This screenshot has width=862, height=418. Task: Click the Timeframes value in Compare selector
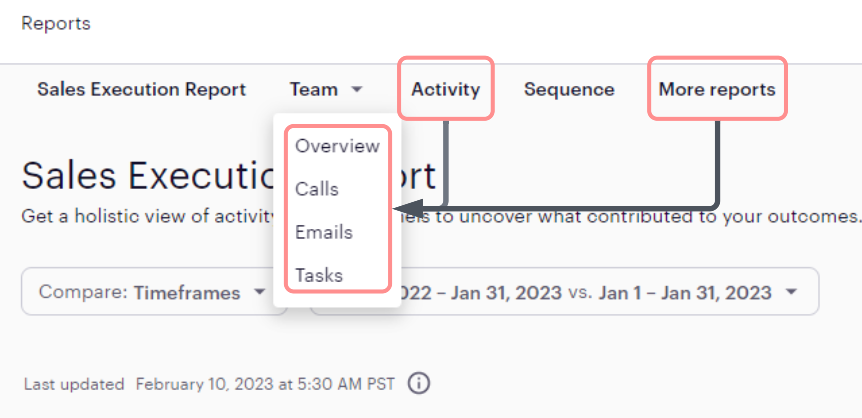click(x=187, y=293)
